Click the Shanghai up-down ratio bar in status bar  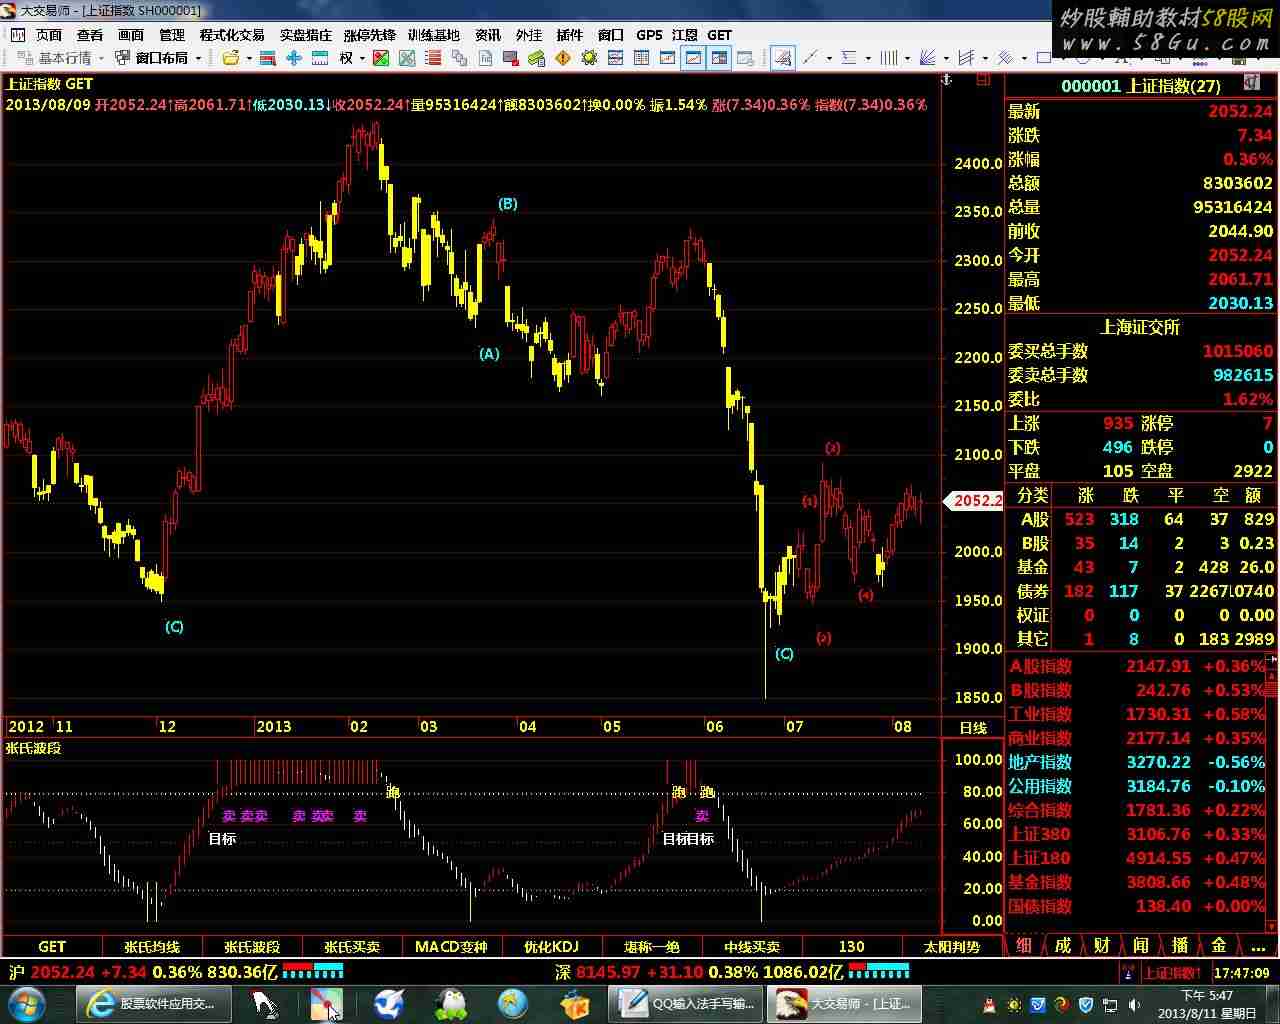tap(313, 970)
